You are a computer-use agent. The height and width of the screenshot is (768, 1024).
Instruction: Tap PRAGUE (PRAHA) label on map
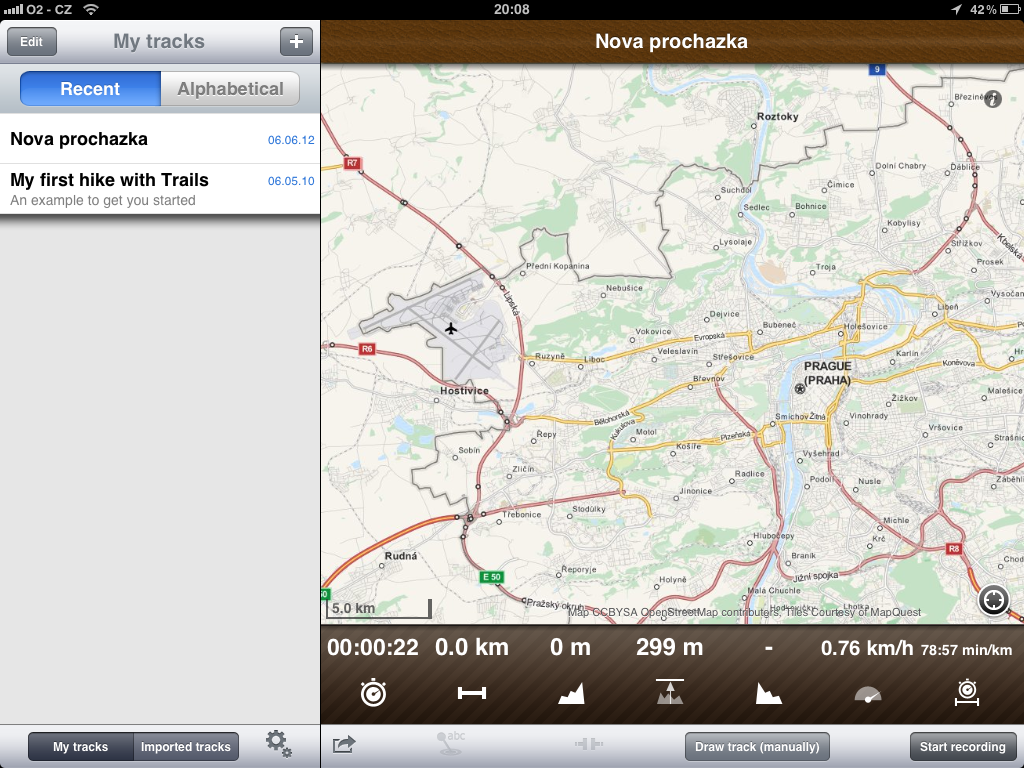827,373
